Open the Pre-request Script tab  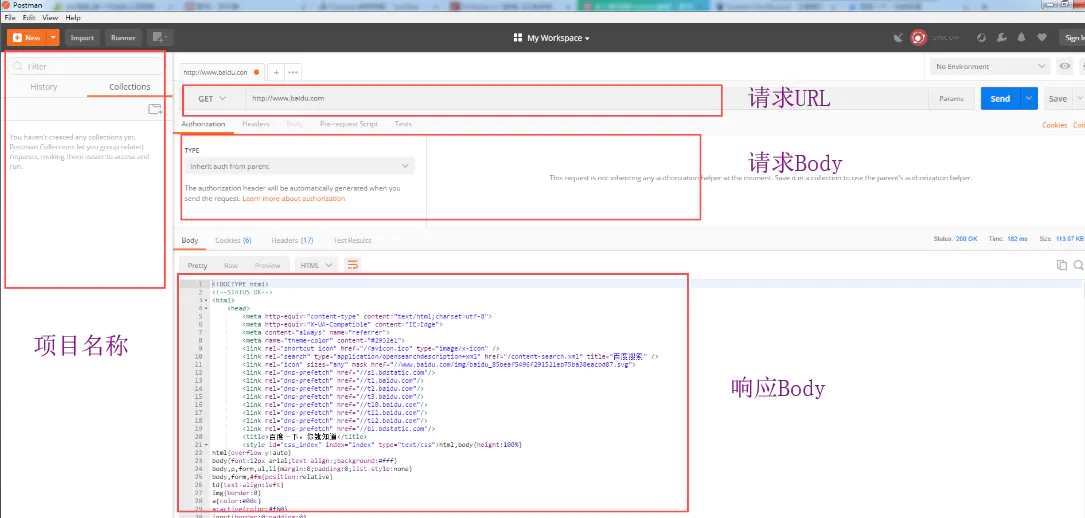(349, 124)
